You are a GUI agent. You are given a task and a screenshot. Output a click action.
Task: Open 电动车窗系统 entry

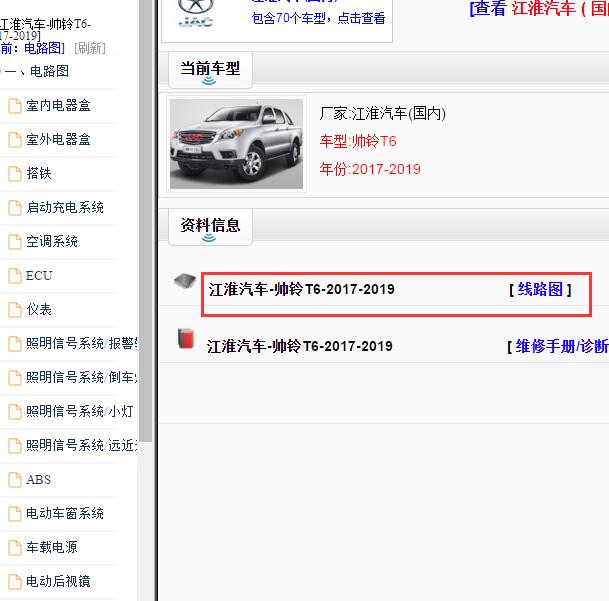point(65,514)
